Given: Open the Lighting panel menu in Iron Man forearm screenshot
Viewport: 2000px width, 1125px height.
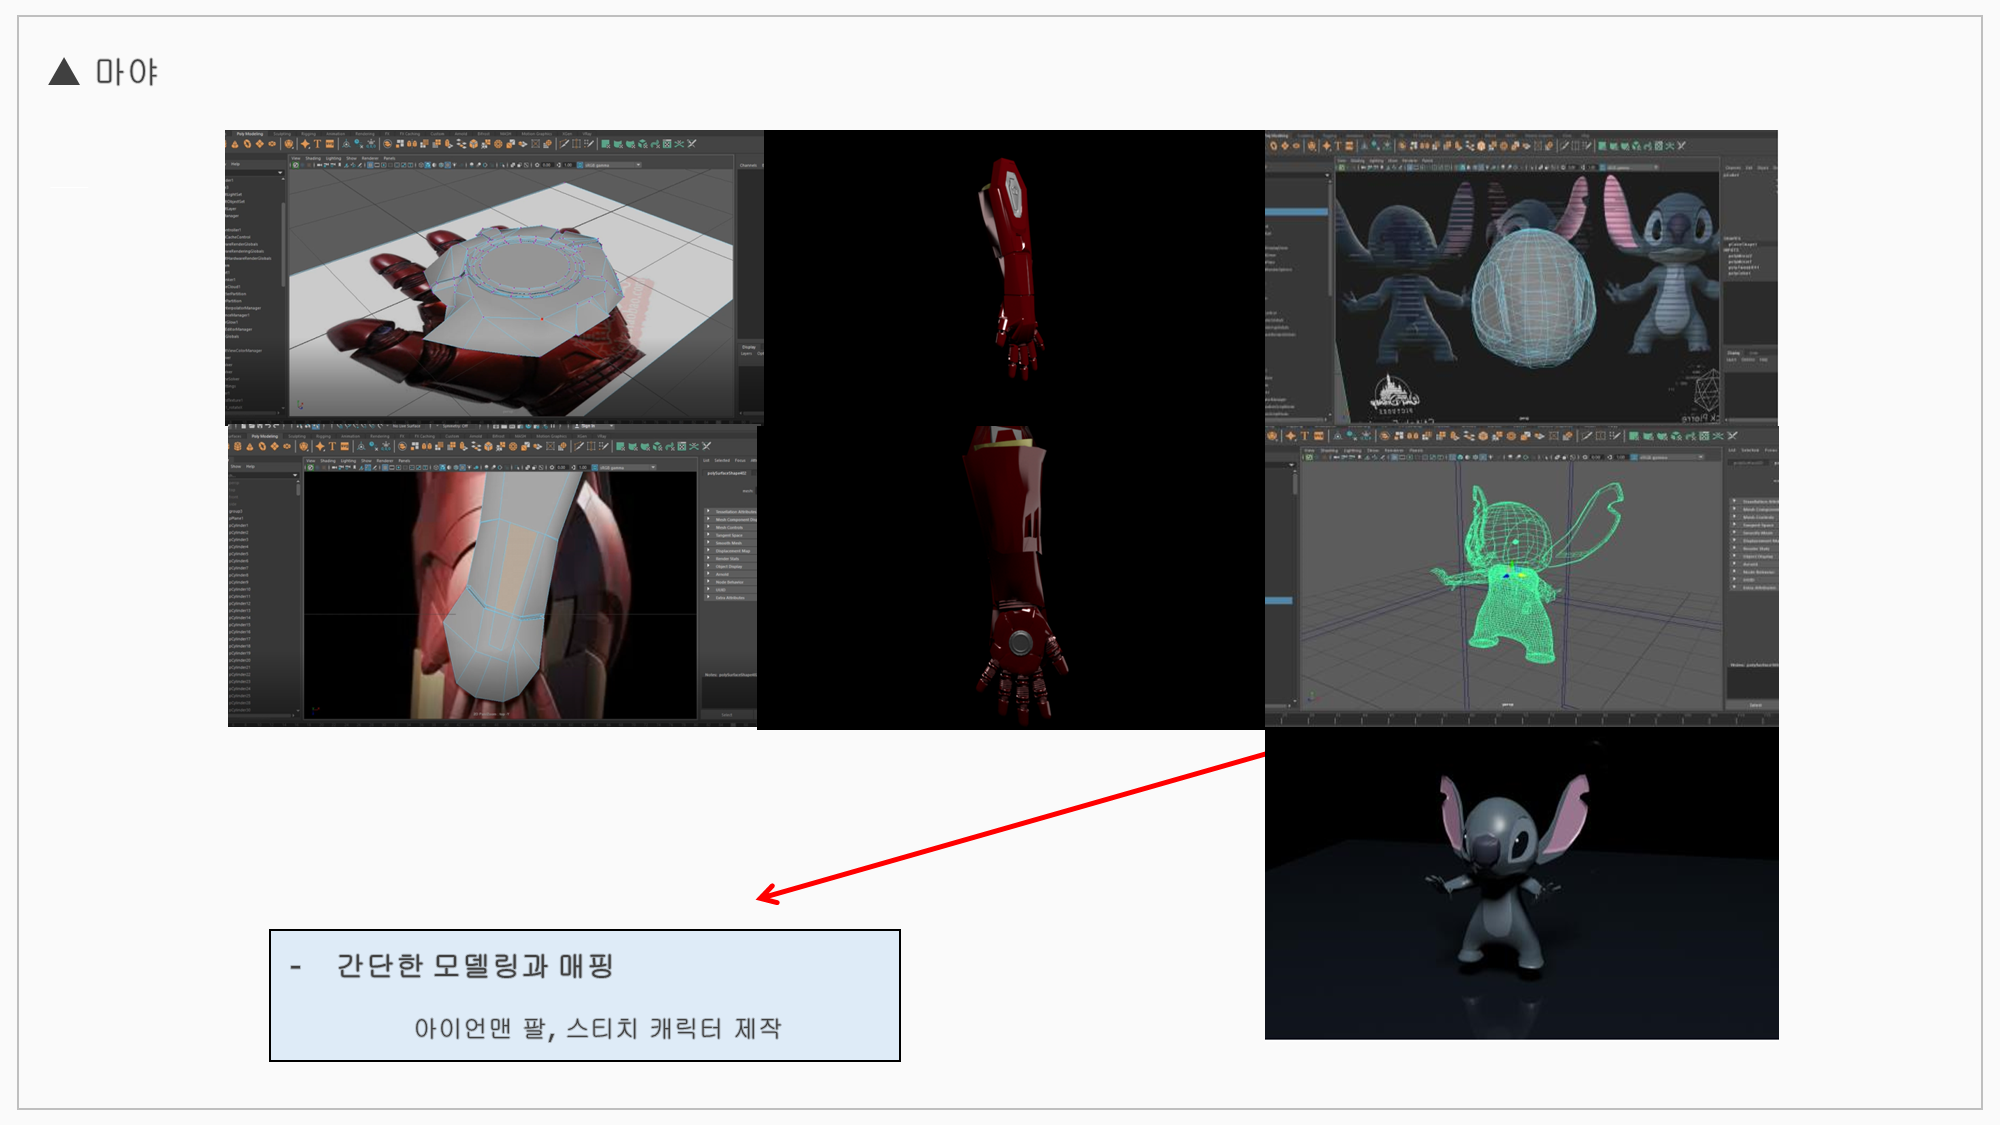Looking at the screenshot, I should pyautogui.click(x=348, y=461).
